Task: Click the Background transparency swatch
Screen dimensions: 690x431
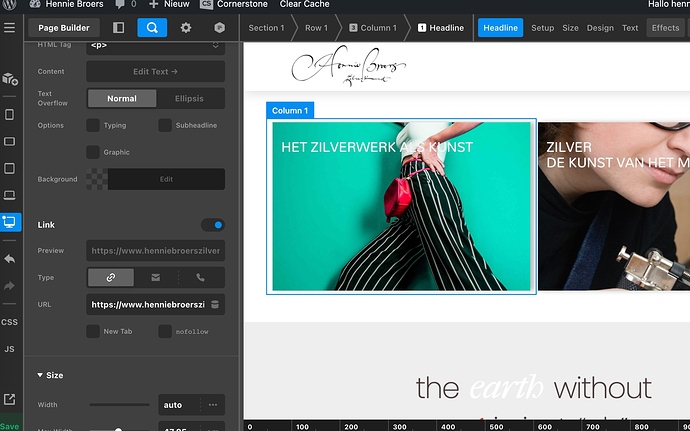Action: 97,179
